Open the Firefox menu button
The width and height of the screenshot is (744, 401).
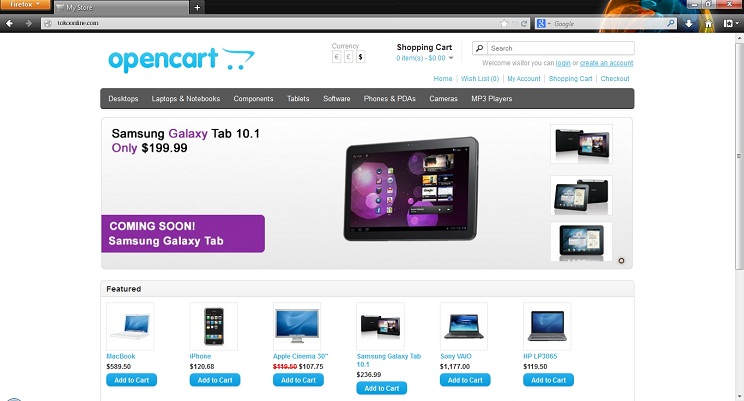[25, 5]
